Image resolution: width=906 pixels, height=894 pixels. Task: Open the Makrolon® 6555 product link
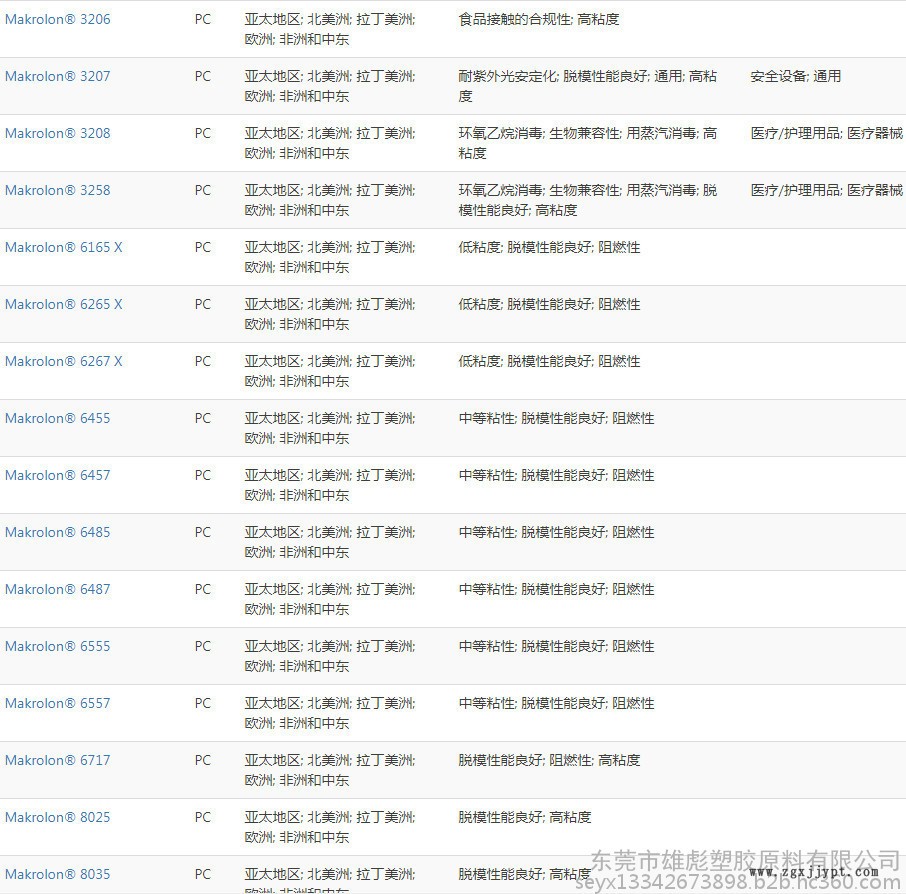click(x=57, y=646)
